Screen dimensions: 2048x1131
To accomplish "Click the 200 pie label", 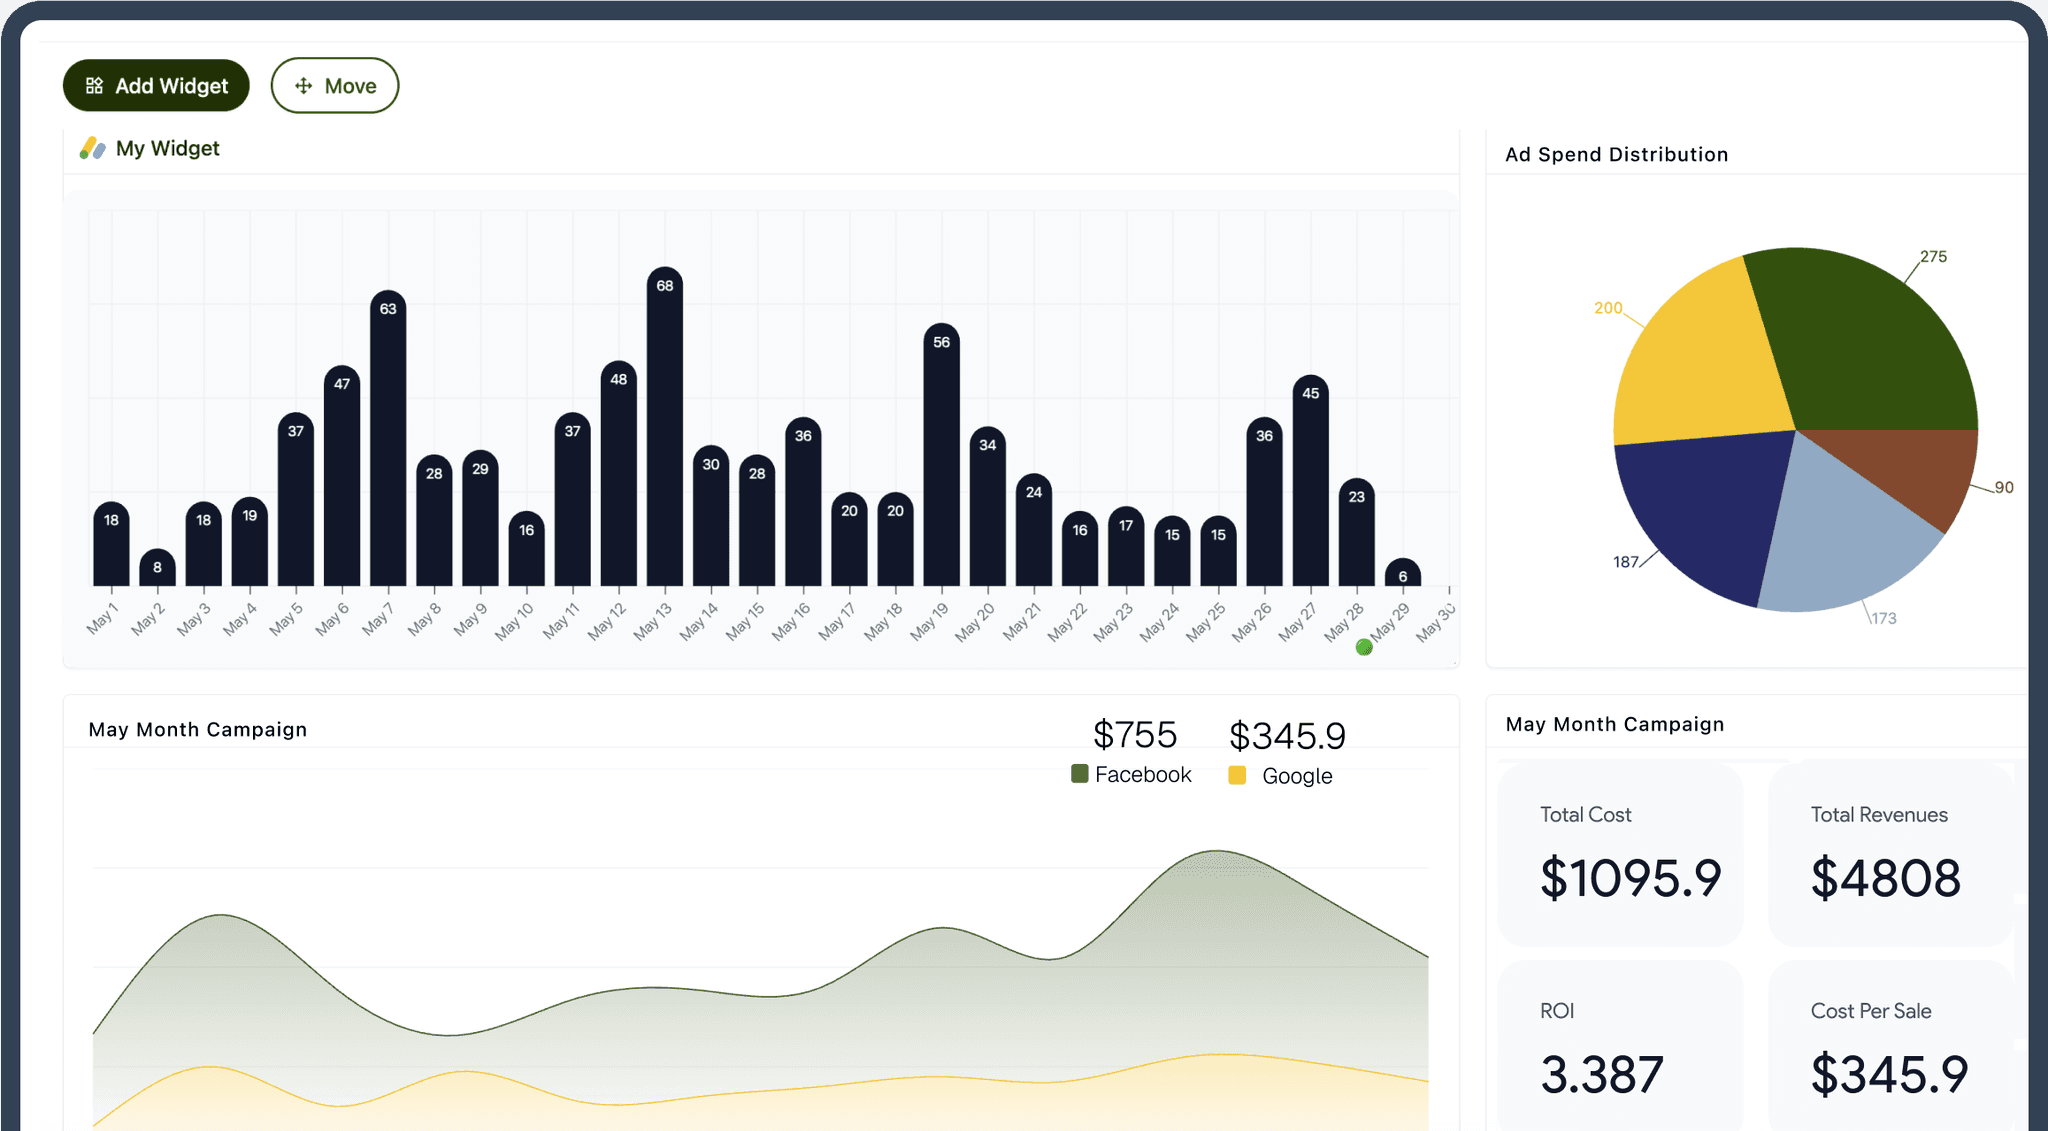I will point(1608,308).
